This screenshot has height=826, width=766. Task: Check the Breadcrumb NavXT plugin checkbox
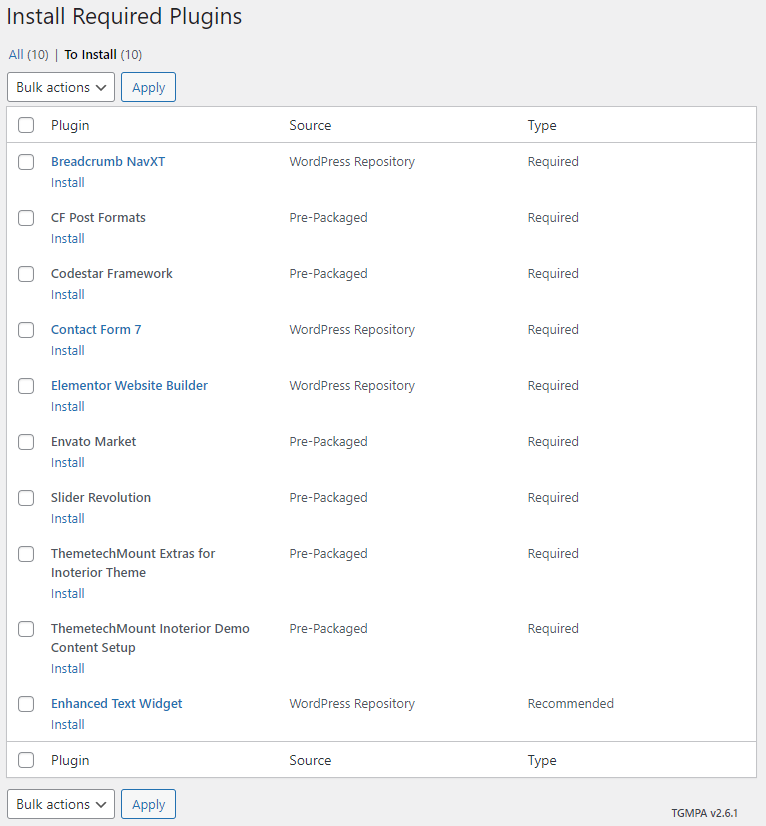click(x=26, y=162)
